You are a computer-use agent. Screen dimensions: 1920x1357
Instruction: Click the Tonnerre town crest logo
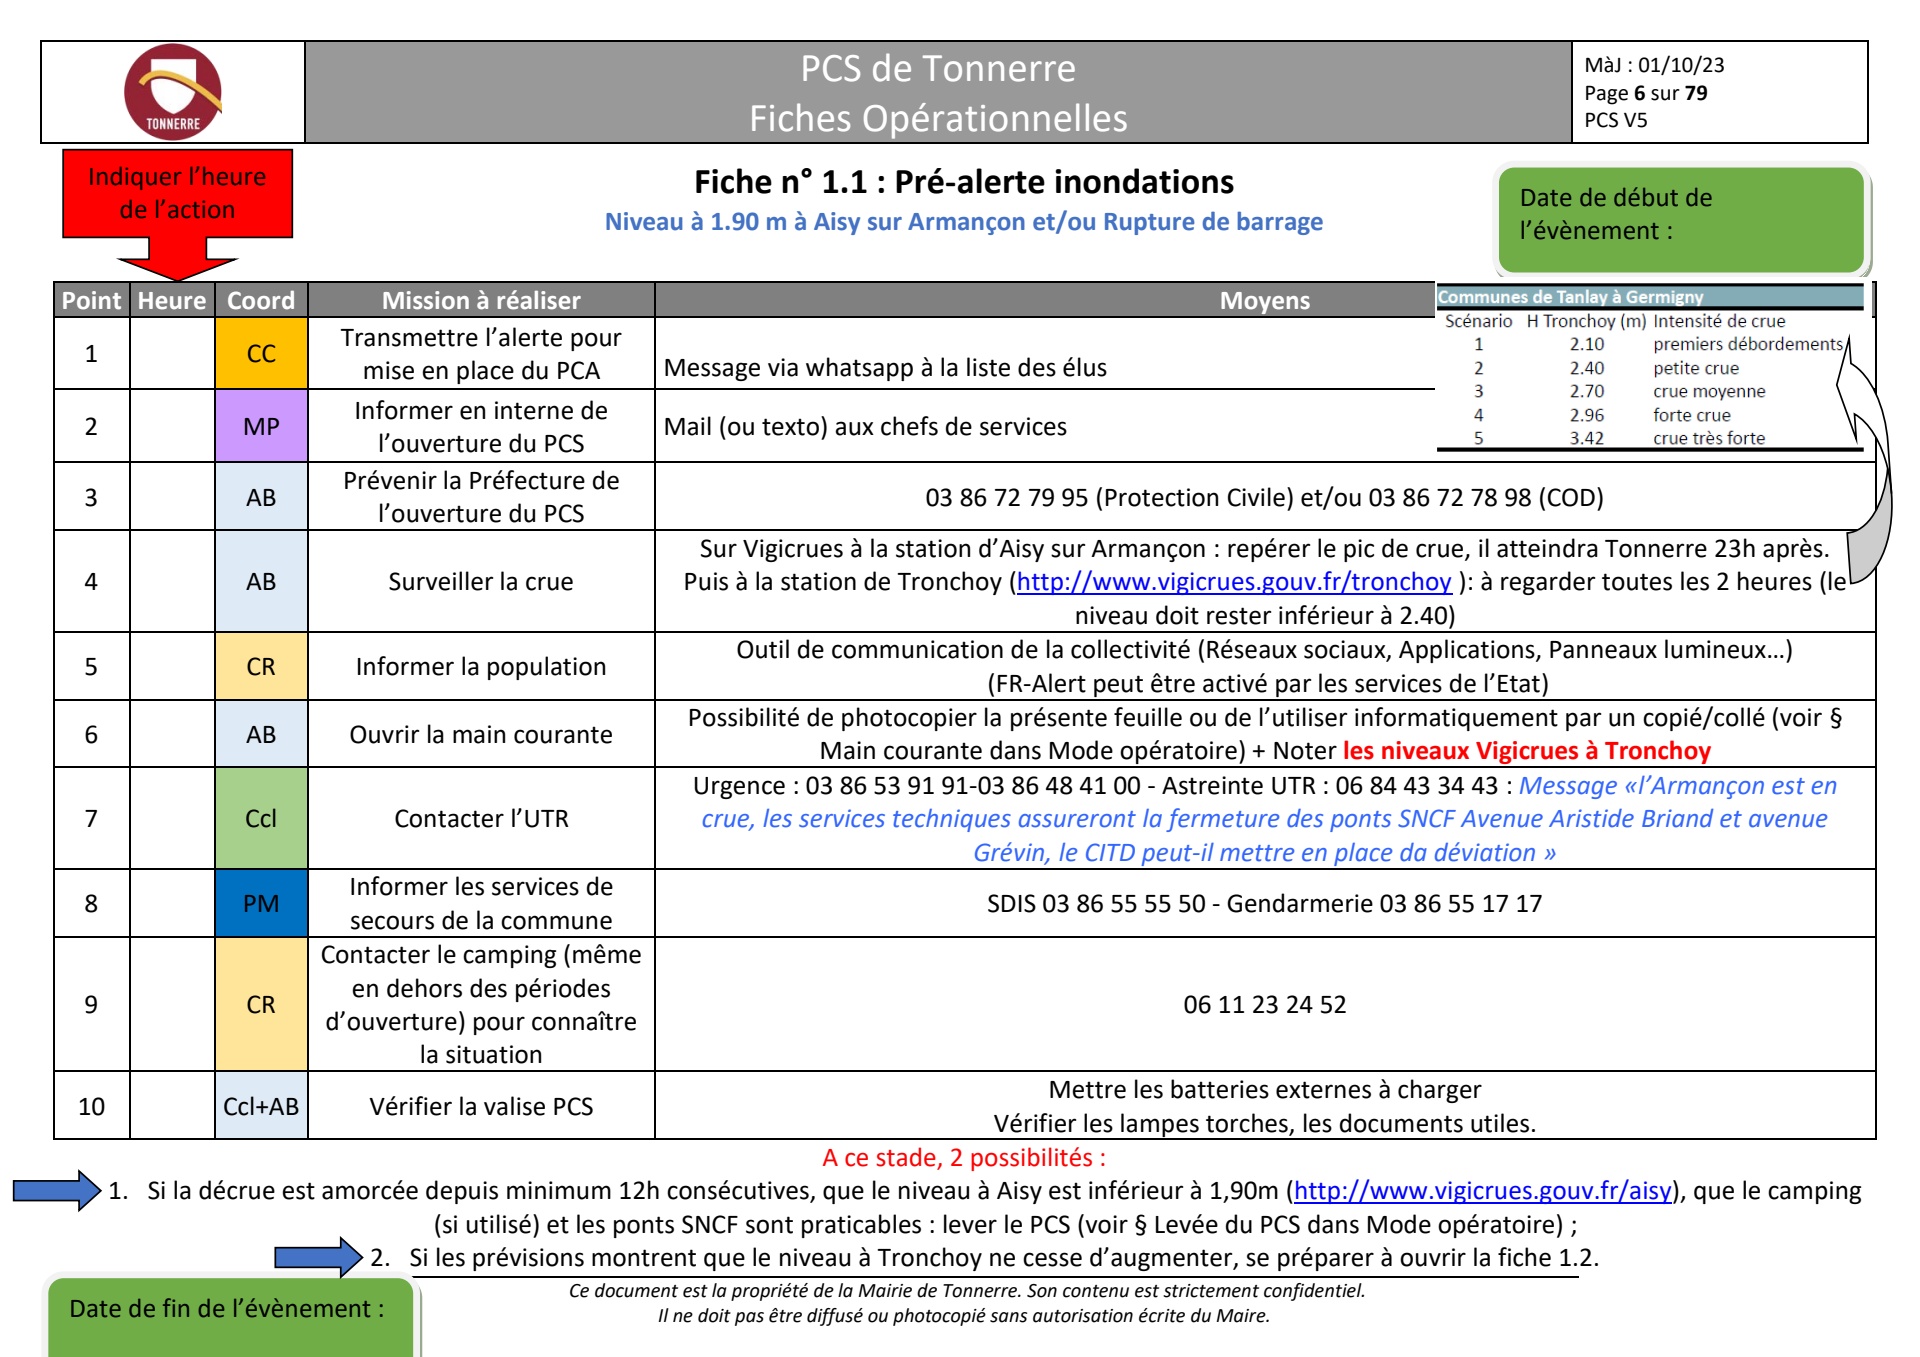pyautogui.click(x=173, y=92)
